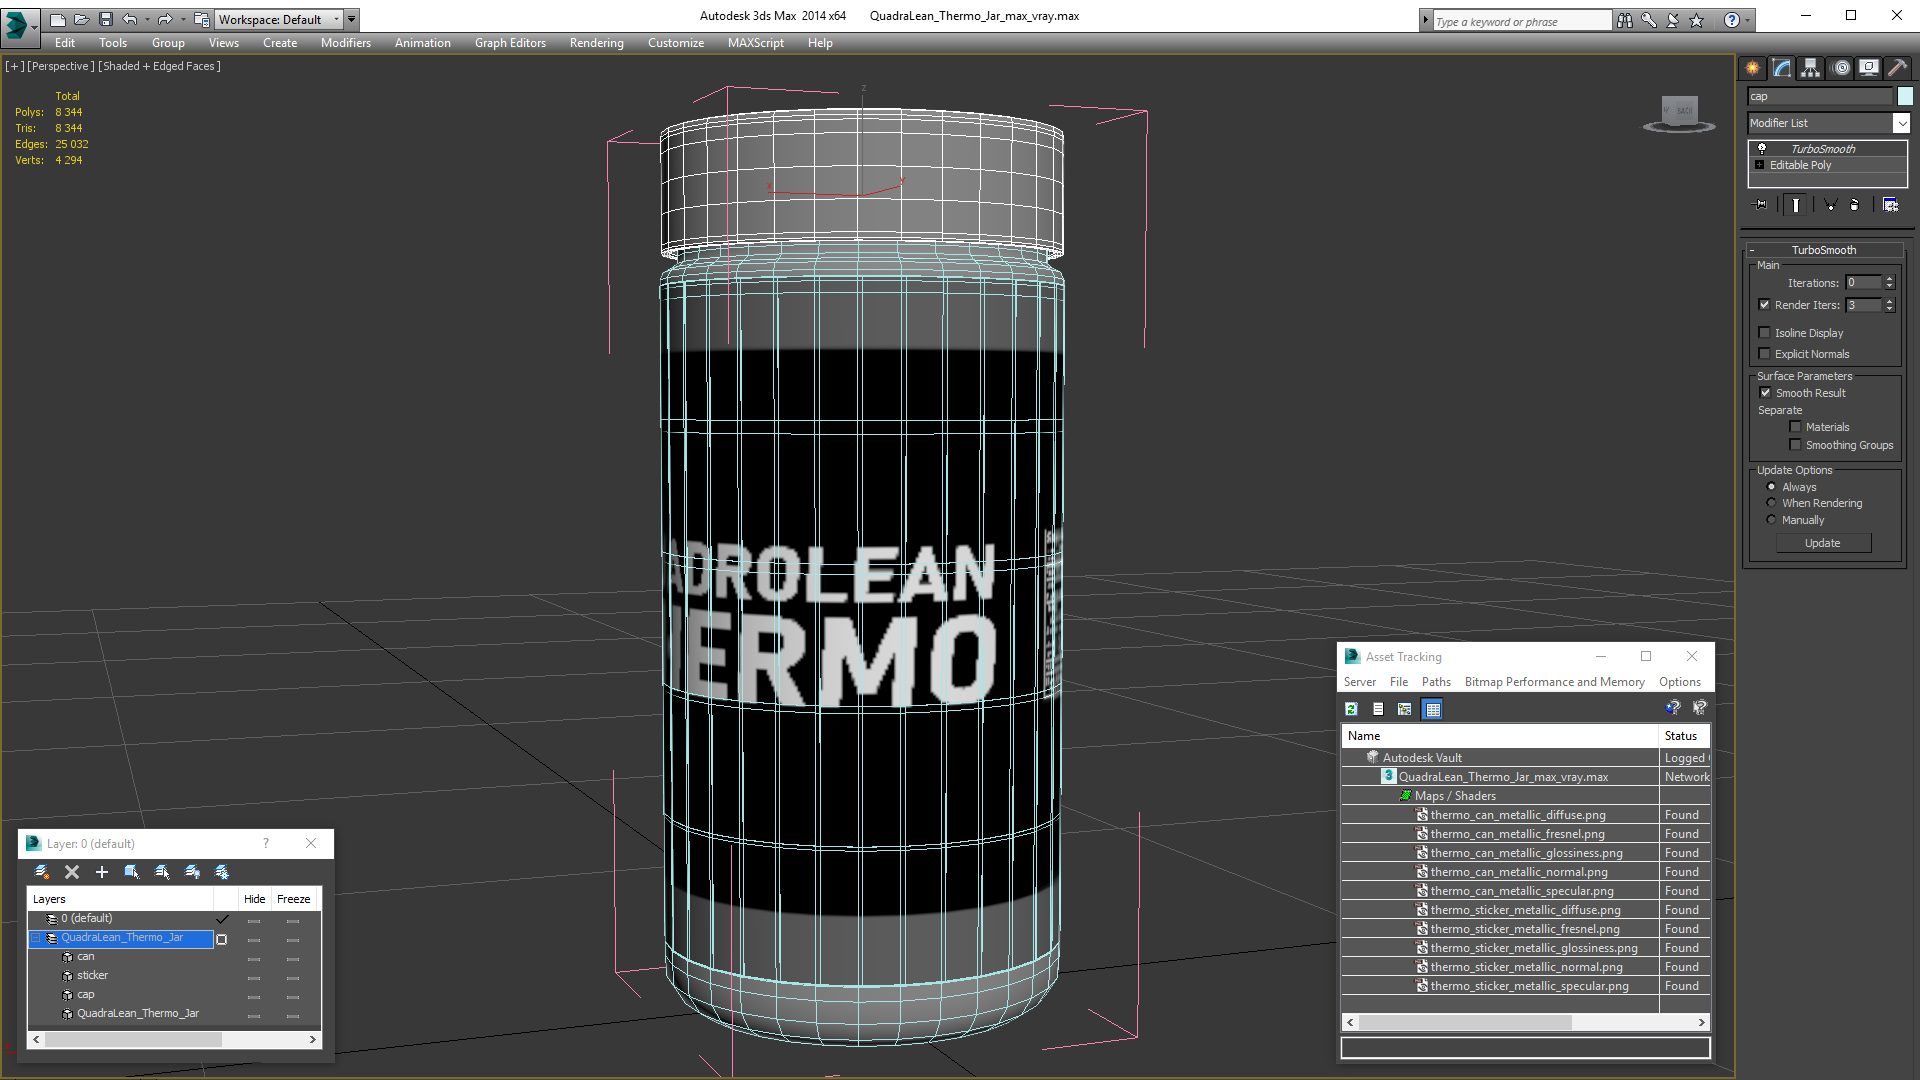Enable Isoline Display checkbox
The width and height of the screenshot is (1920, 1080).
(1764, 333)
